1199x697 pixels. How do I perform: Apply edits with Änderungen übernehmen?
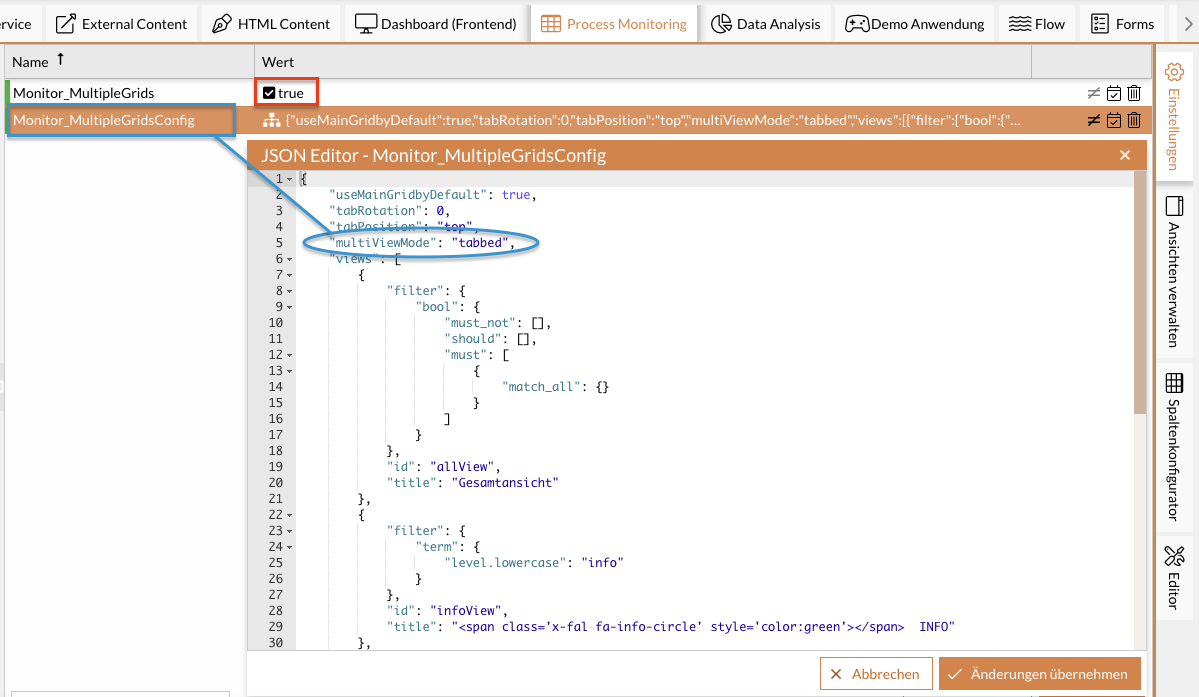pyautogui.click(x=1039, y=673)
